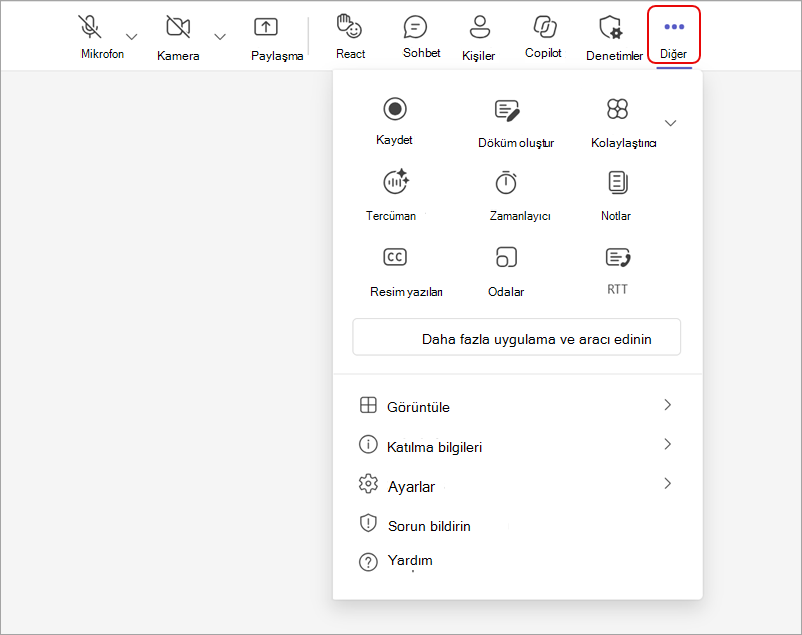Viewport: 802px width, 635px height.
Task: Expand the Ayarlar submenu arrow
Action: tap(667, 484)
